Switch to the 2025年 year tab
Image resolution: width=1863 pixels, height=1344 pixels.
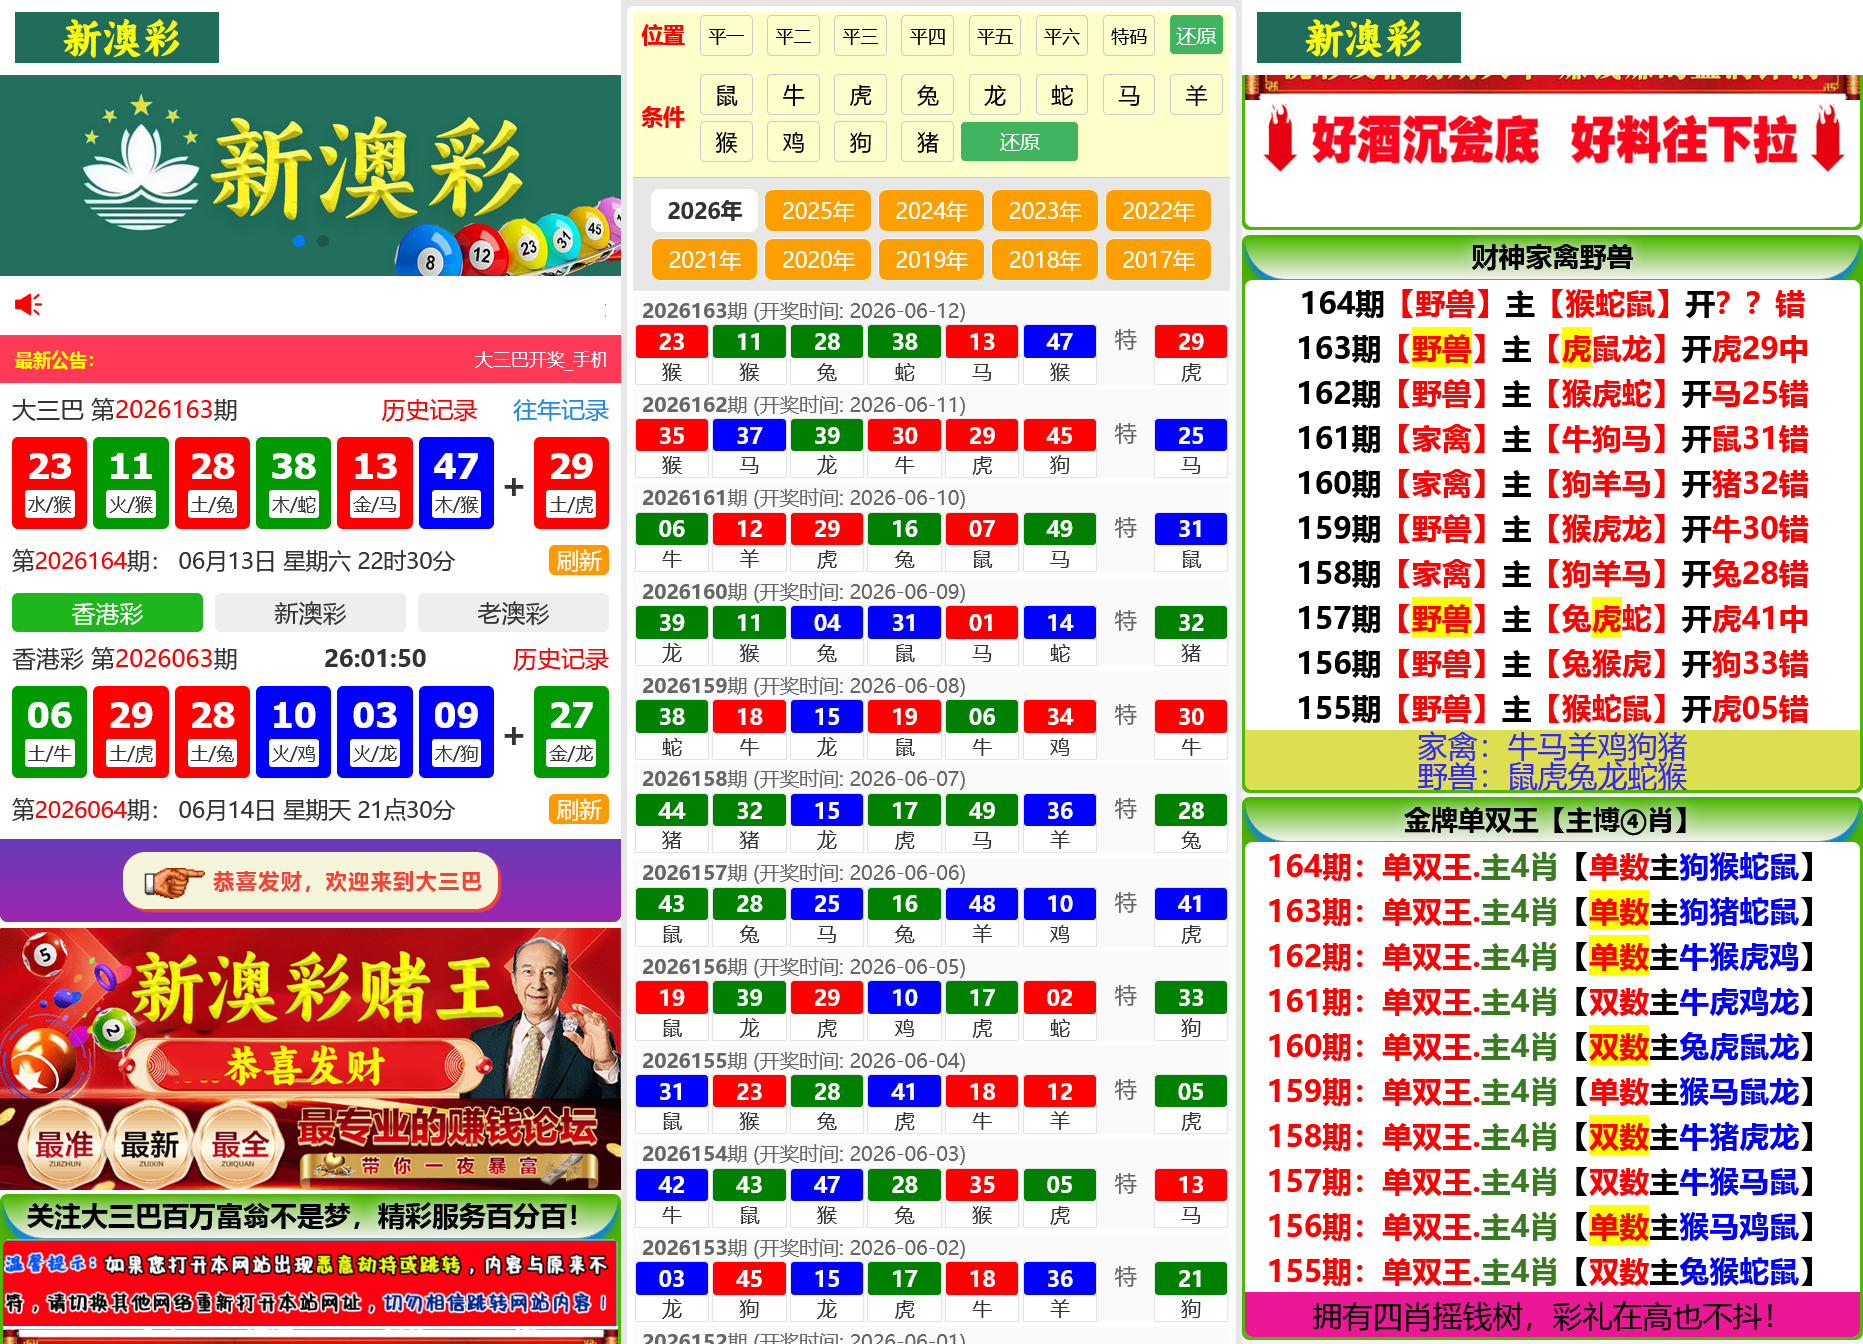click(x=818, y=211)
